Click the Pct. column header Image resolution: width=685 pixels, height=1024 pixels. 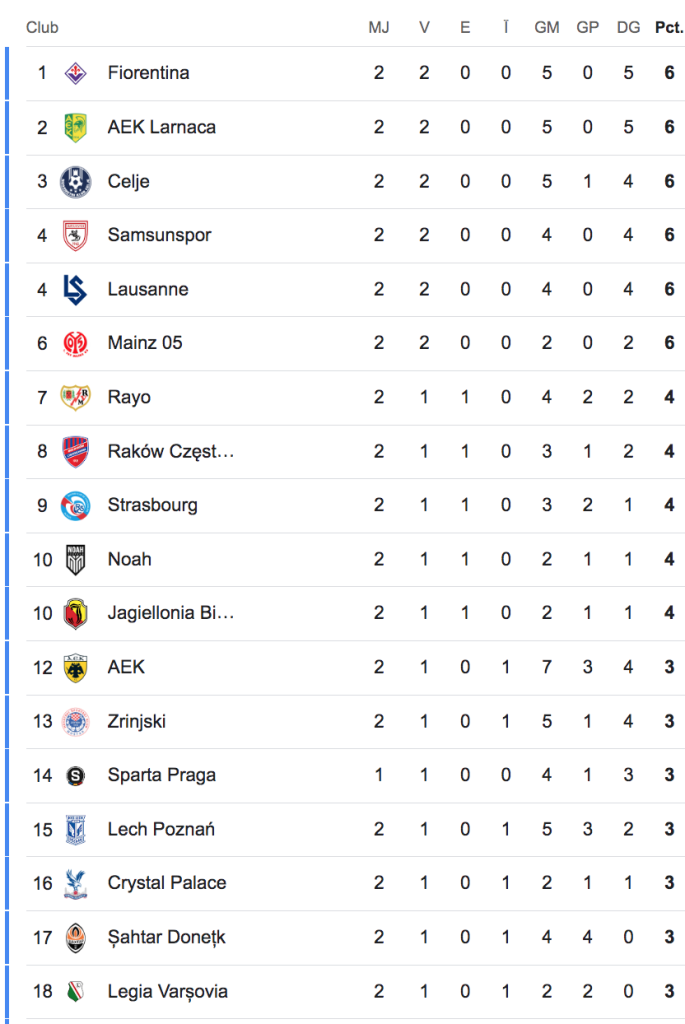[668, 27]
